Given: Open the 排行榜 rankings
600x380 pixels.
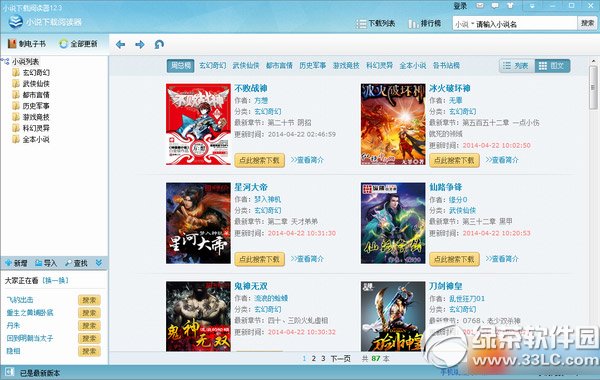Looking at the screenshot, I should (x=425, y=24).
